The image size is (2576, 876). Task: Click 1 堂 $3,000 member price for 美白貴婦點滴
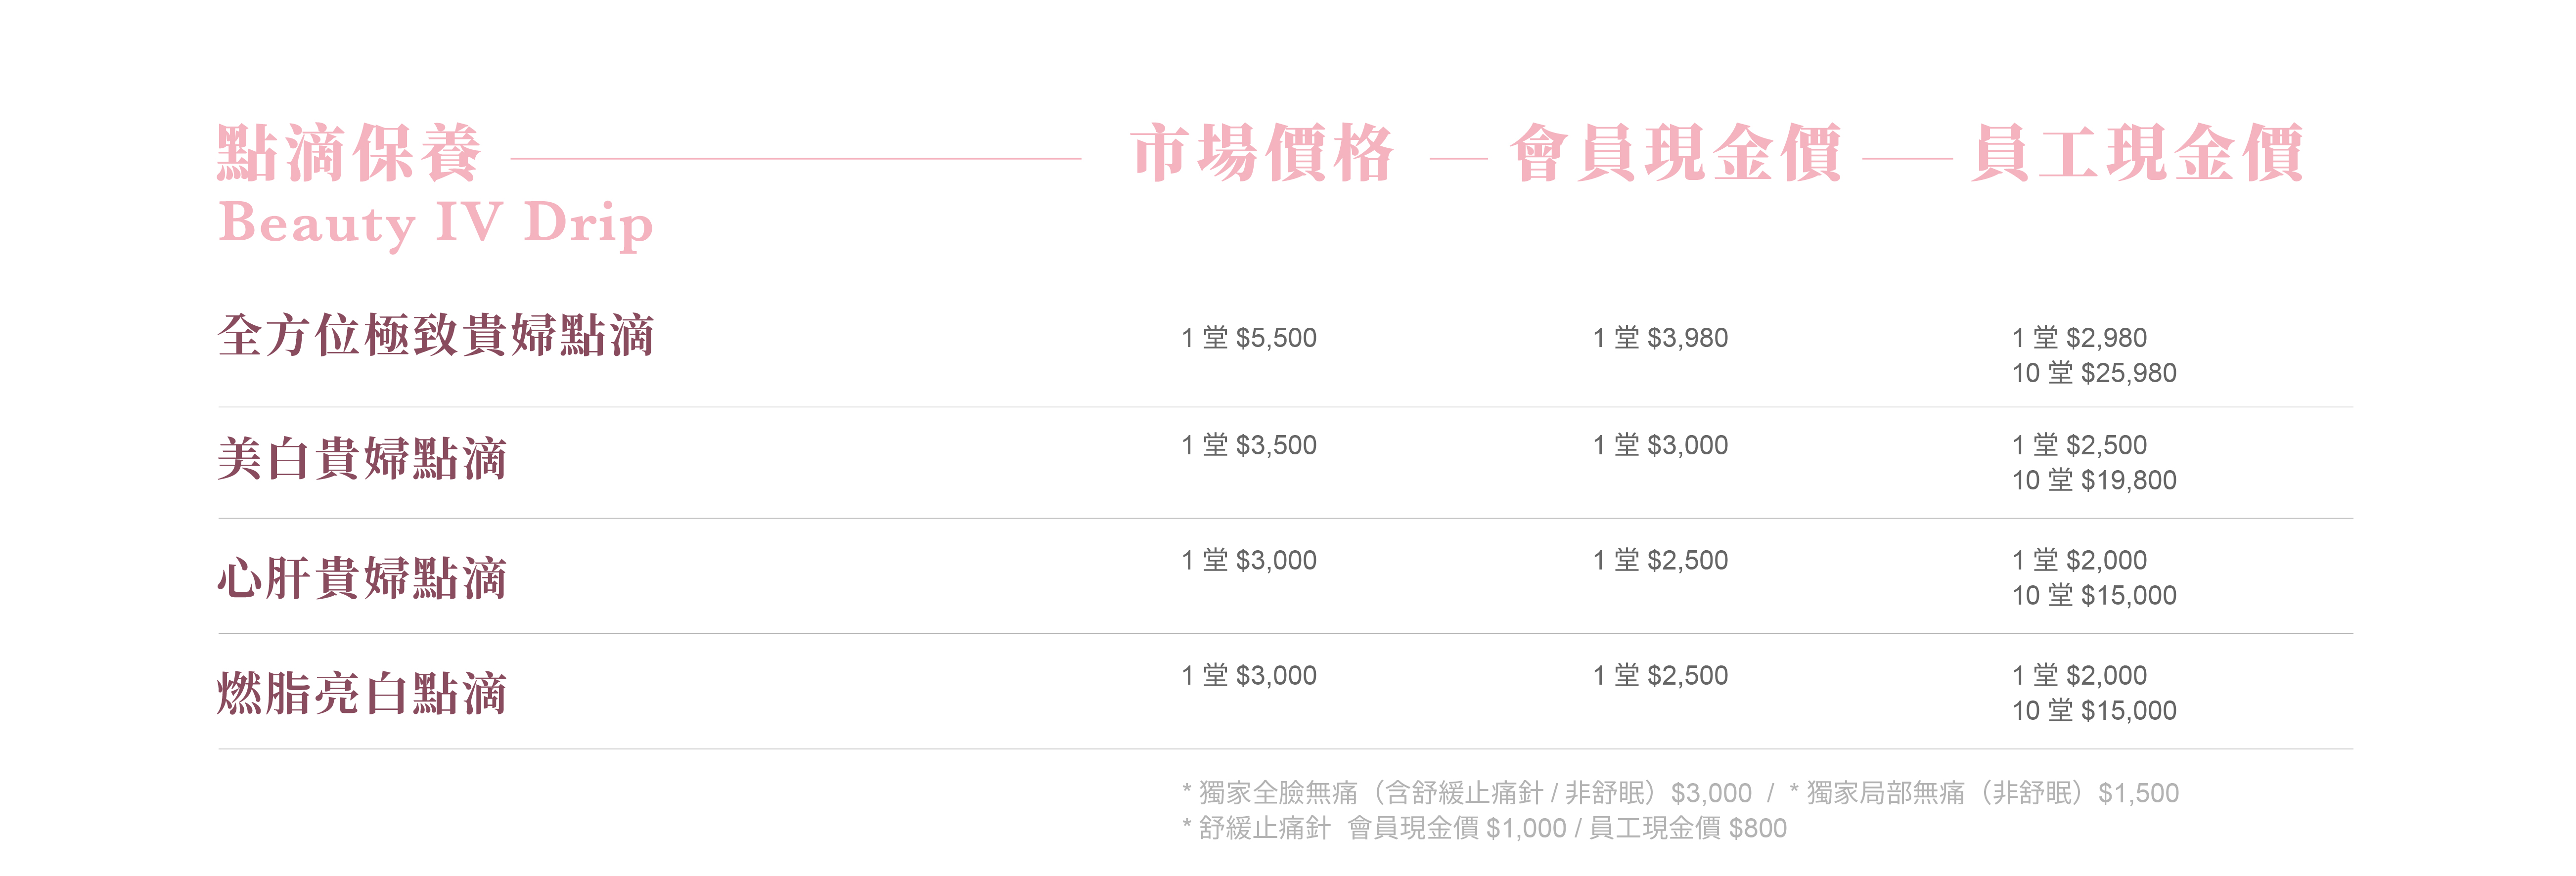[1660, 445]
